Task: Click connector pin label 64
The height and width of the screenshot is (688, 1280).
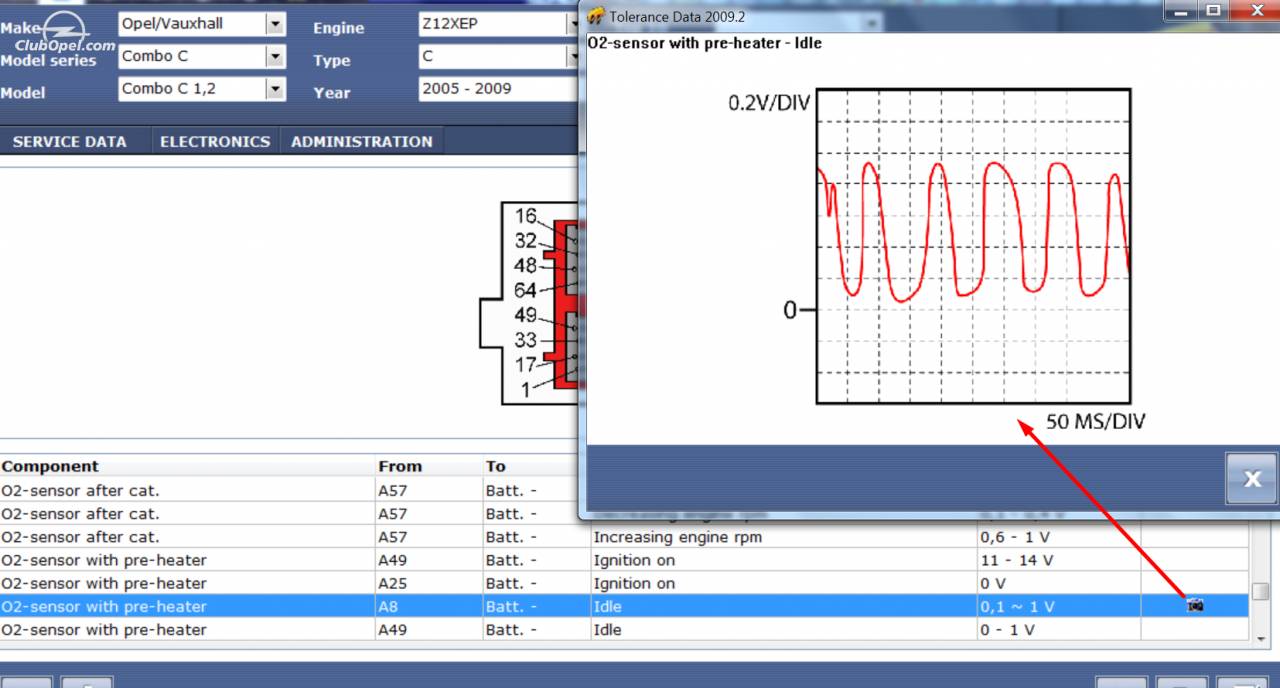Action: tap(526, 290)
